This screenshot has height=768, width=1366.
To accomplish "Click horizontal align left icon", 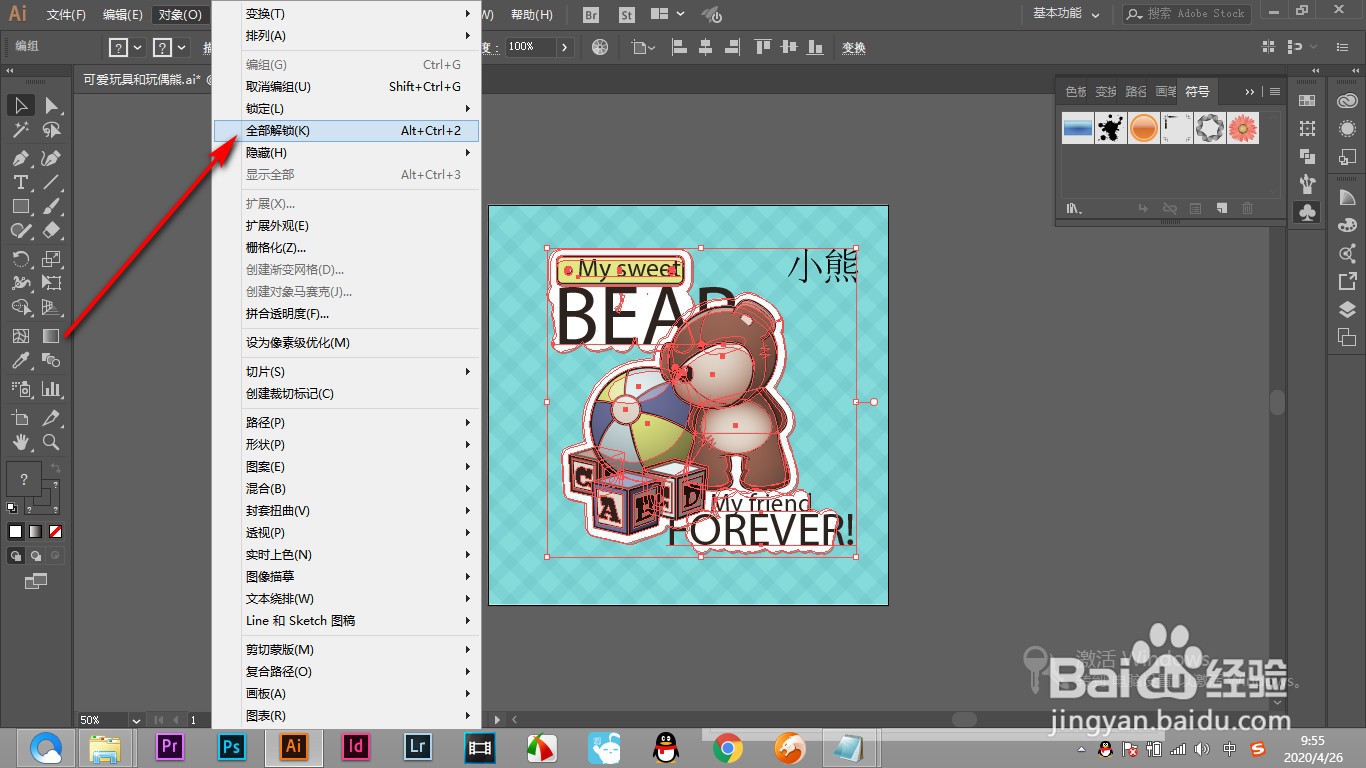I will [680, 47].
